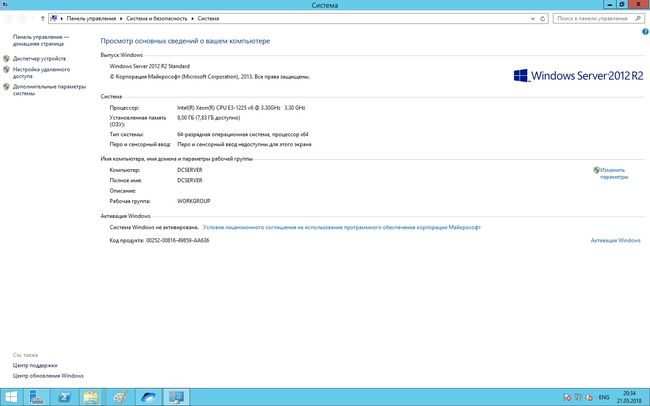Click the Активация Windows link

pos(616,240)
